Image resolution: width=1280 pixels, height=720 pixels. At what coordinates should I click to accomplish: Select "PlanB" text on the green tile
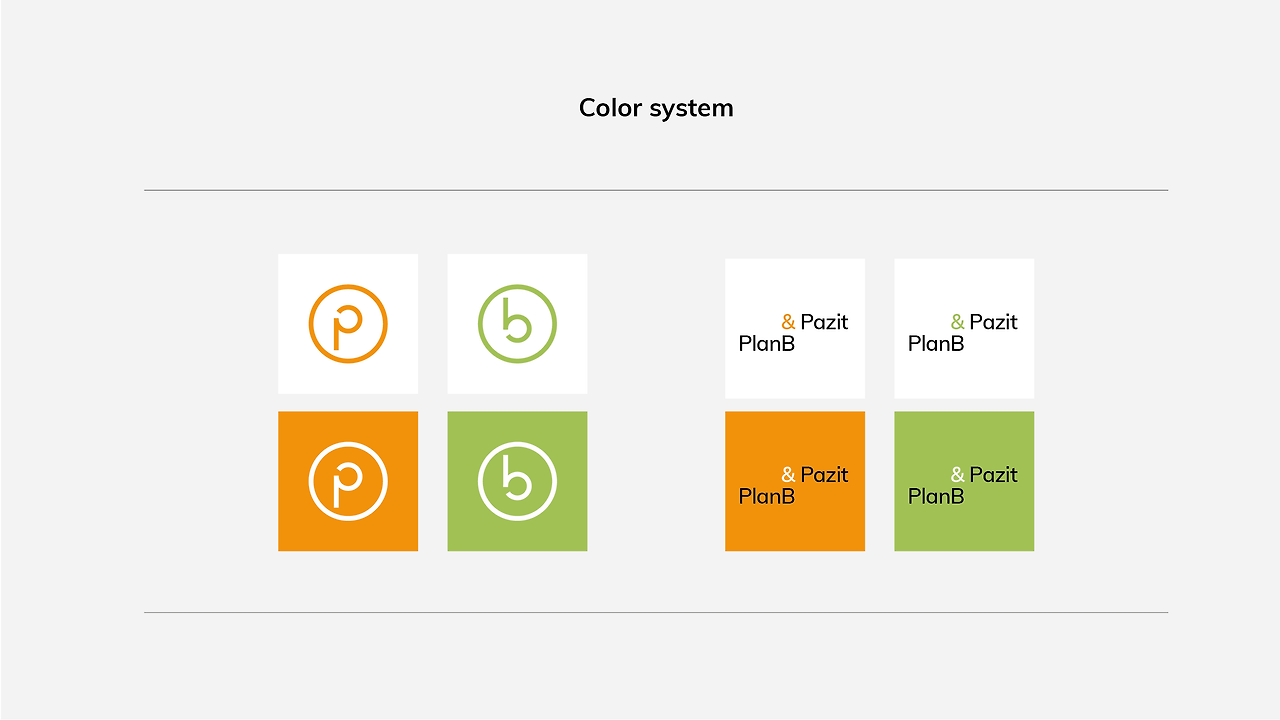[935, 496]
